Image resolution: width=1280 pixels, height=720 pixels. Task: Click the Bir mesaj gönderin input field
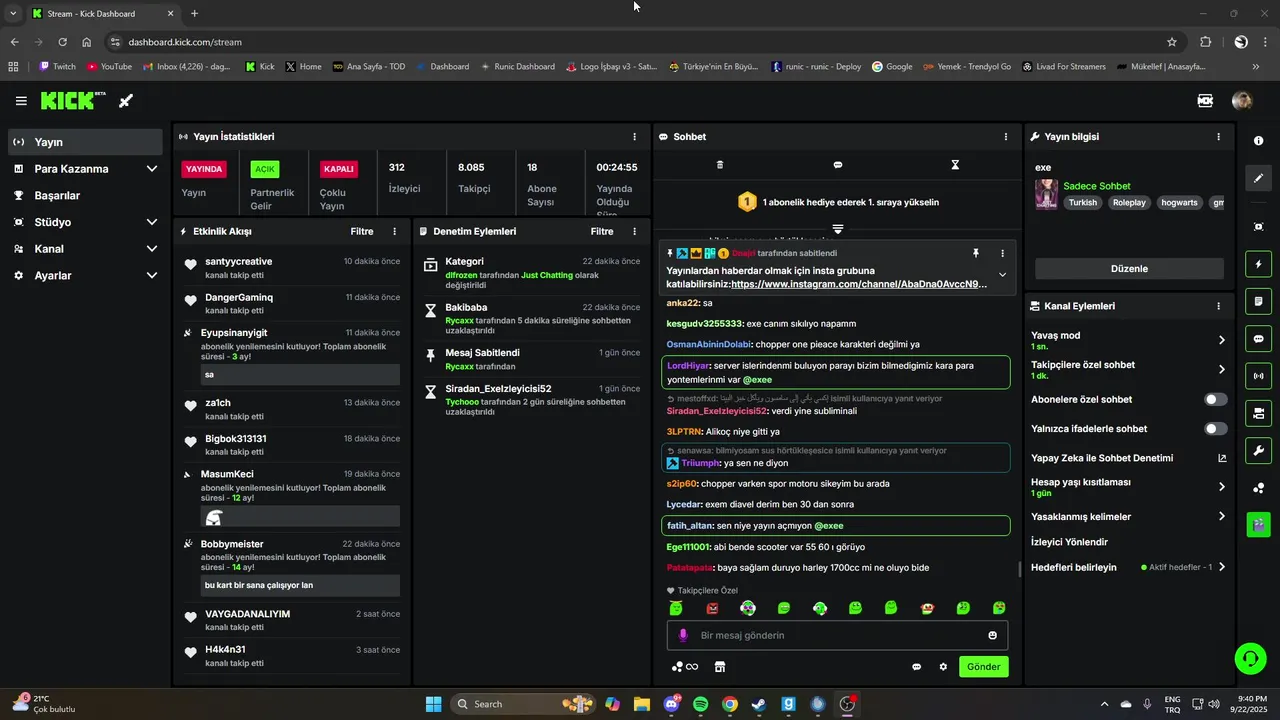[838, 635]
